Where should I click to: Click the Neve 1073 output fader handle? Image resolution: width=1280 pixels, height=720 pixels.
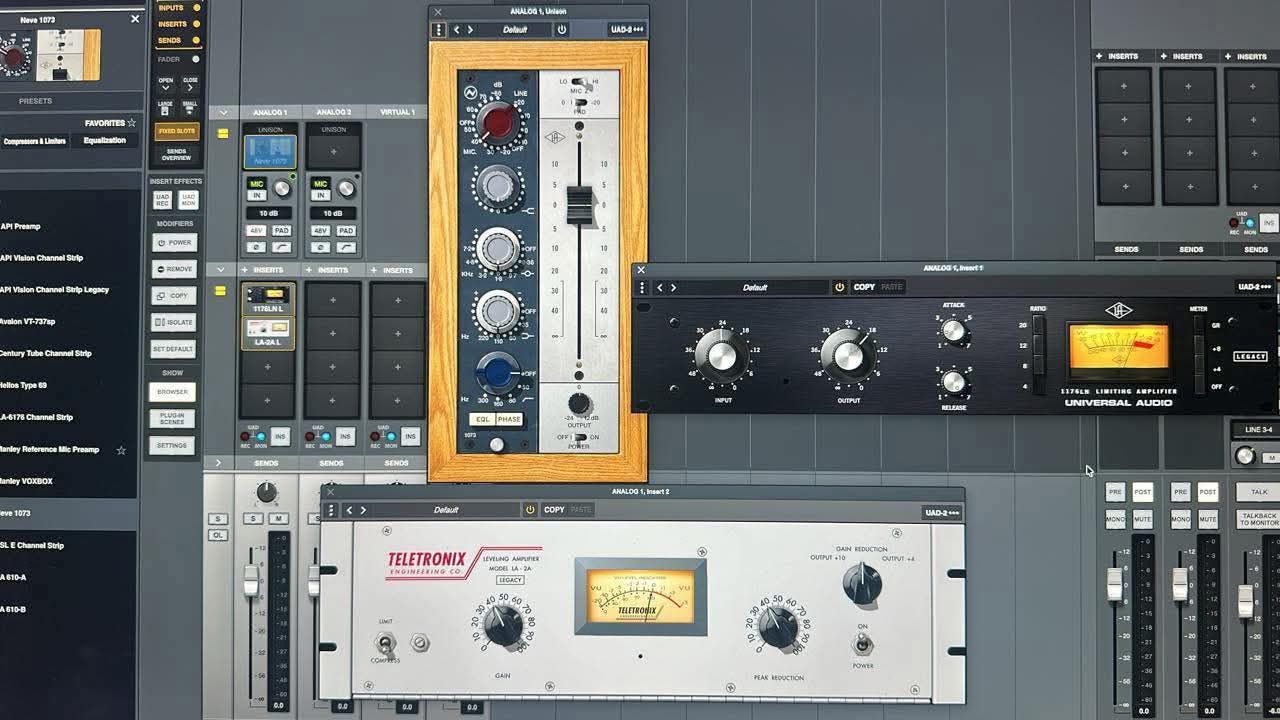point(579,204)
